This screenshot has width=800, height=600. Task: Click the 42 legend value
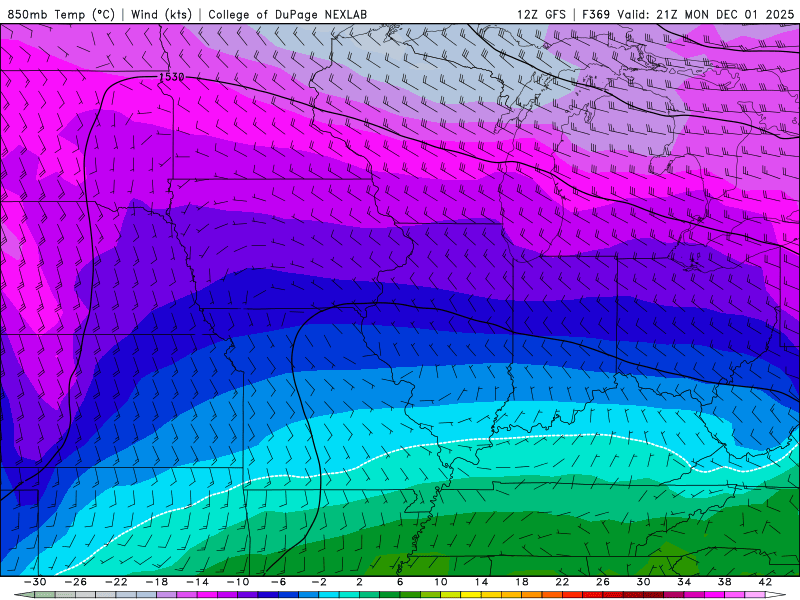765,582
